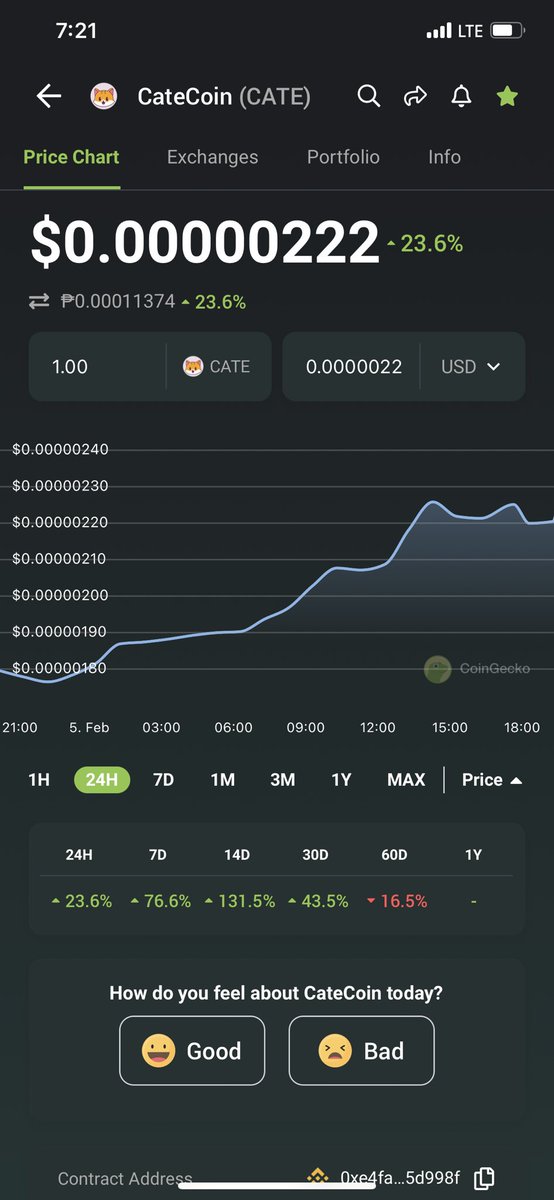The height and width of the screenshot is (1200, 554).
Task: Select the 1M chart range
Action: coord(223,780)
